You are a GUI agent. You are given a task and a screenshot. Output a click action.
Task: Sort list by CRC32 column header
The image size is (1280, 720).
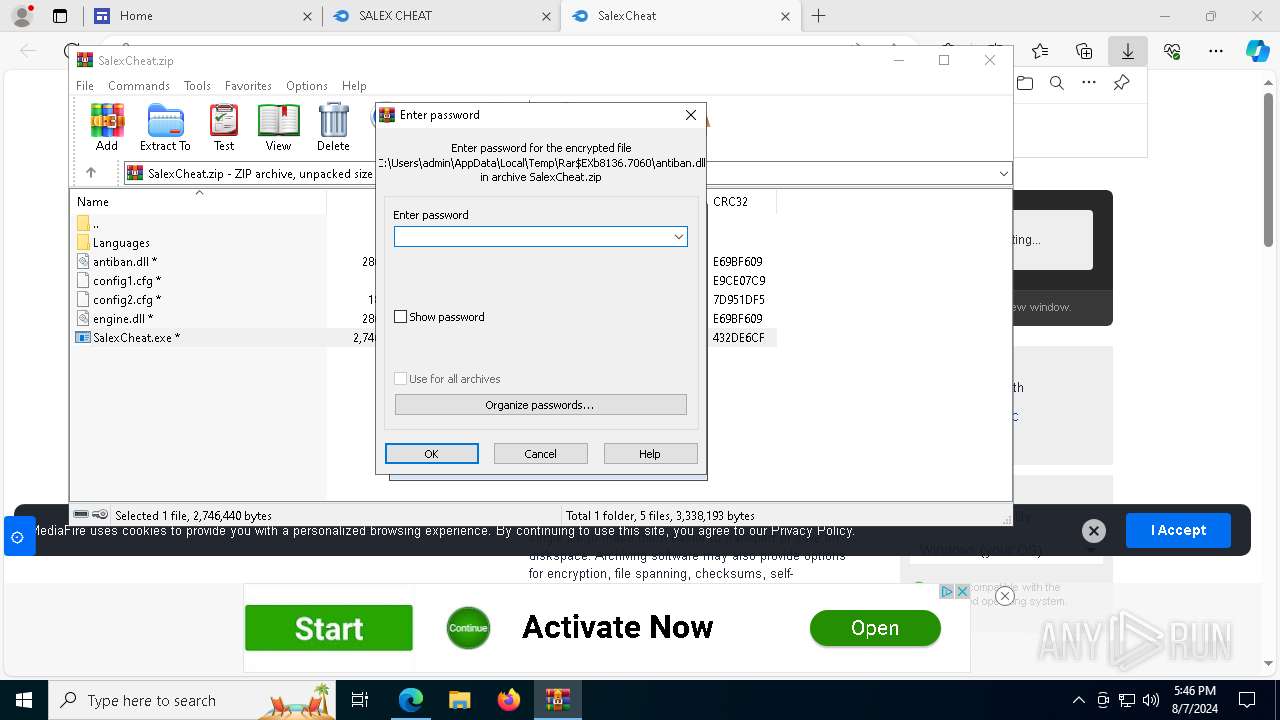tap(730, 201)
